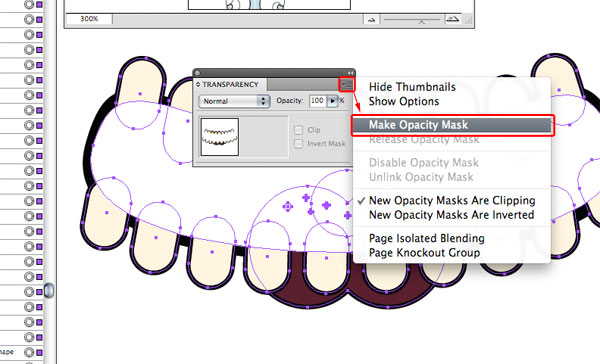Click the Navigator zoom in mountains icon
600x364 pixels.
453,19
